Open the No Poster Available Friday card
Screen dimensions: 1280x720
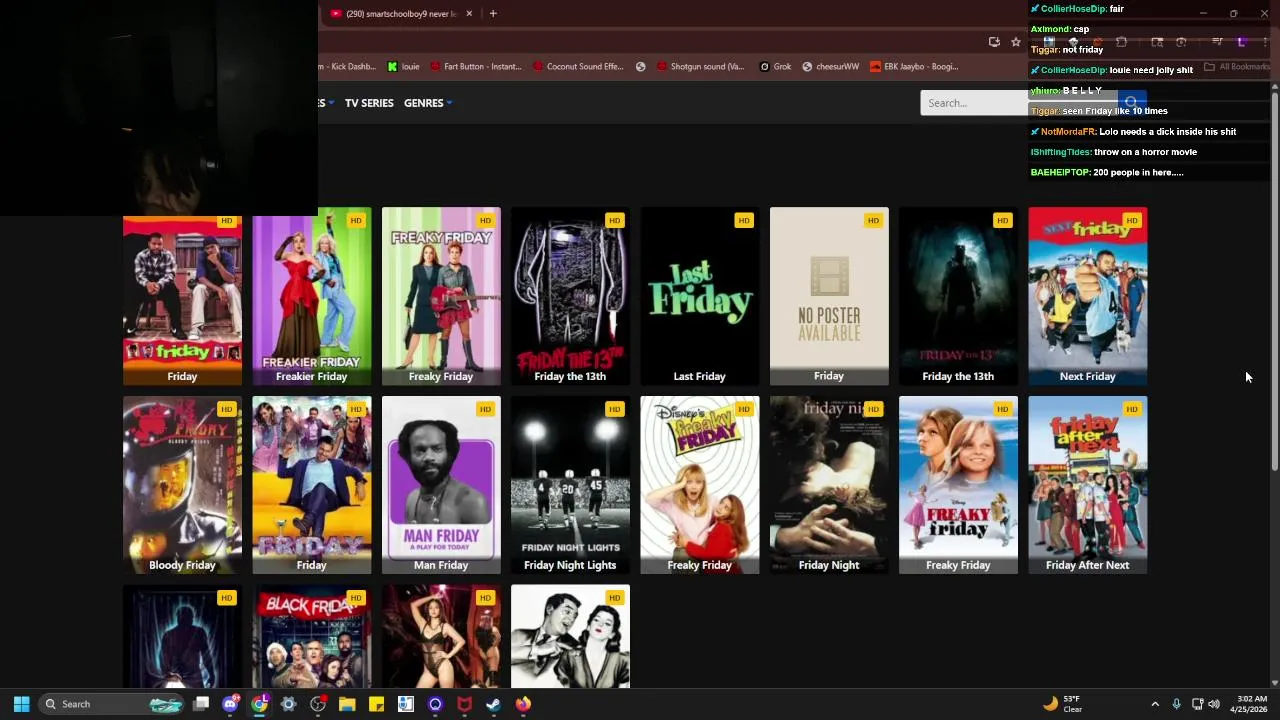tap(829, 296)
